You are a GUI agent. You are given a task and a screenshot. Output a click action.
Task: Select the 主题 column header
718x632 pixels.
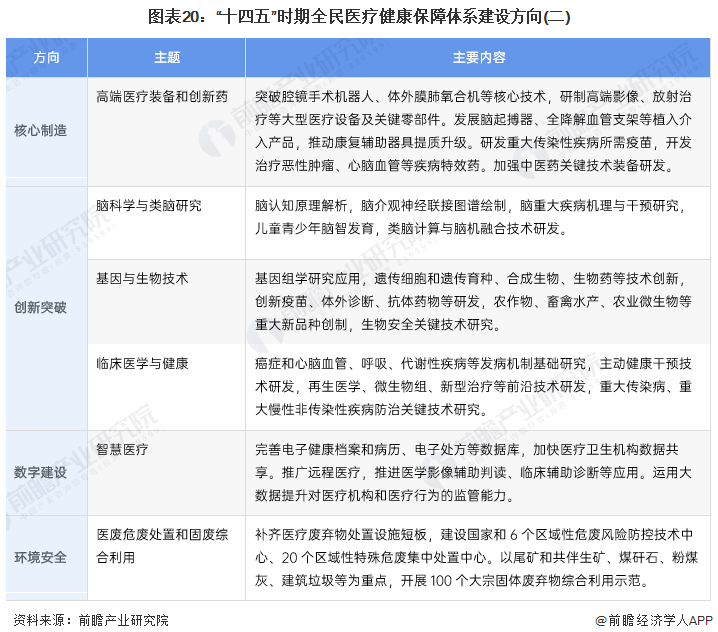click(167, 58)
